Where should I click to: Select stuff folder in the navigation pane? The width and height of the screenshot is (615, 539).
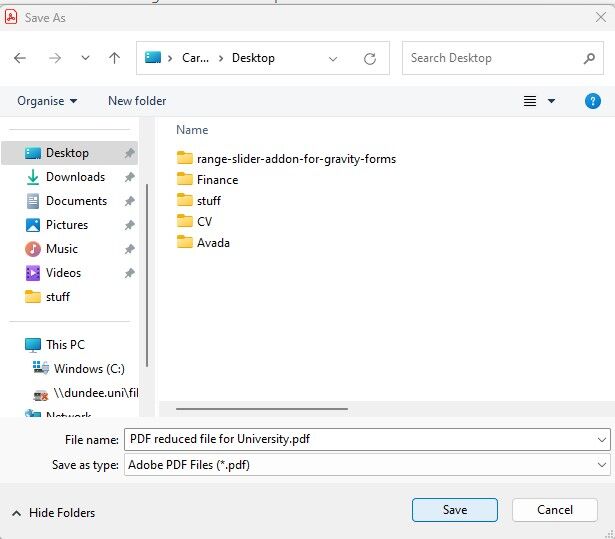point(69,297)
